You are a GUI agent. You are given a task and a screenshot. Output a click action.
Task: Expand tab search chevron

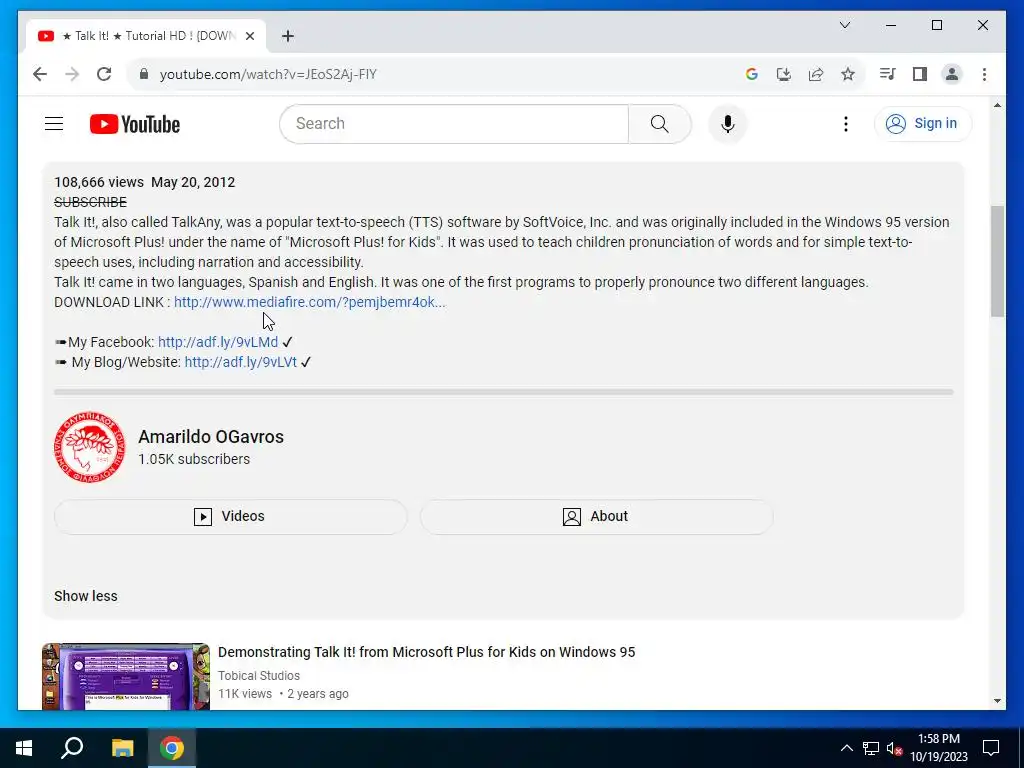[844, 25]
